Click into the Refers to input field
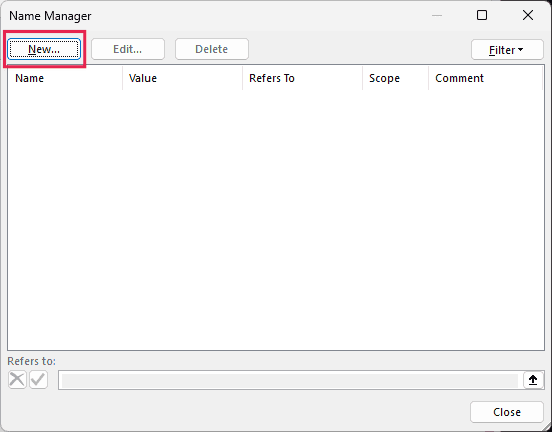 coord(290,380)
